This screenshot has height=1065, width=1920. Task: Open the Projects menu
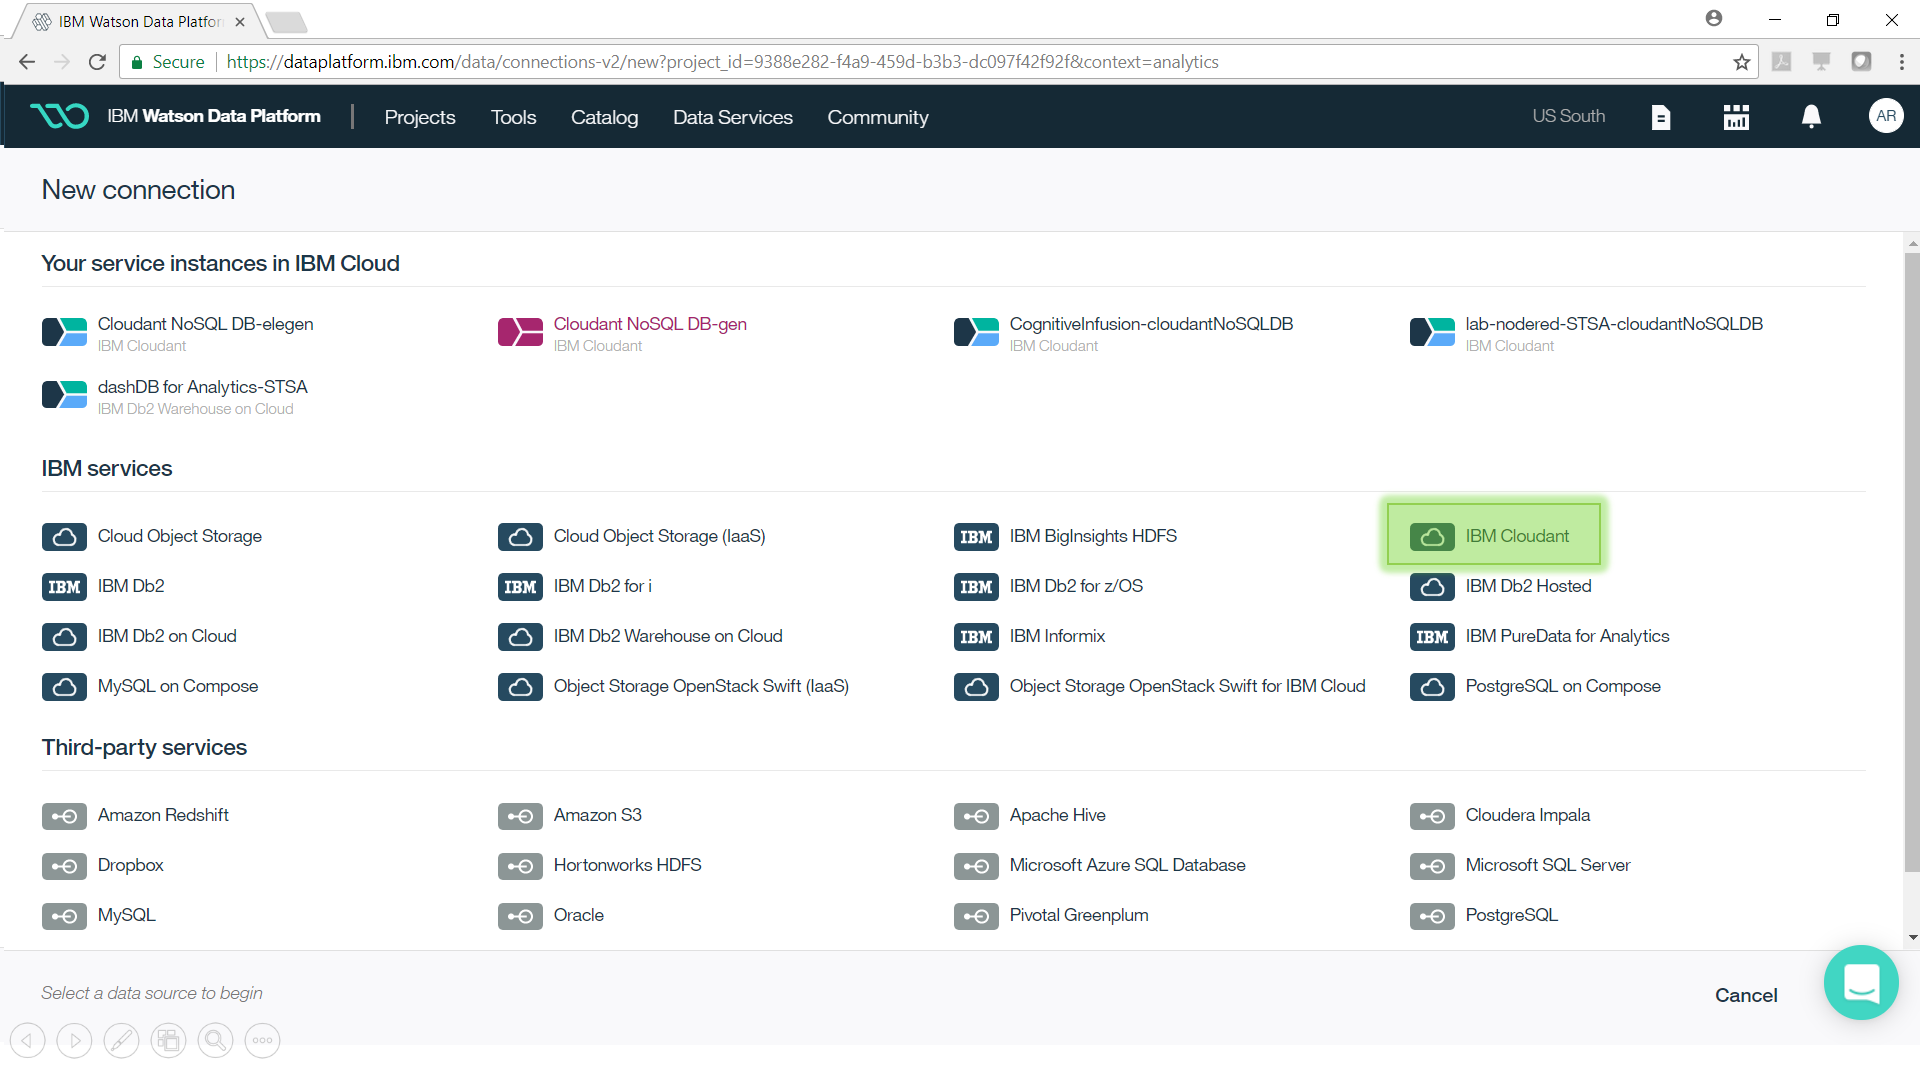[x=420, y=117]
